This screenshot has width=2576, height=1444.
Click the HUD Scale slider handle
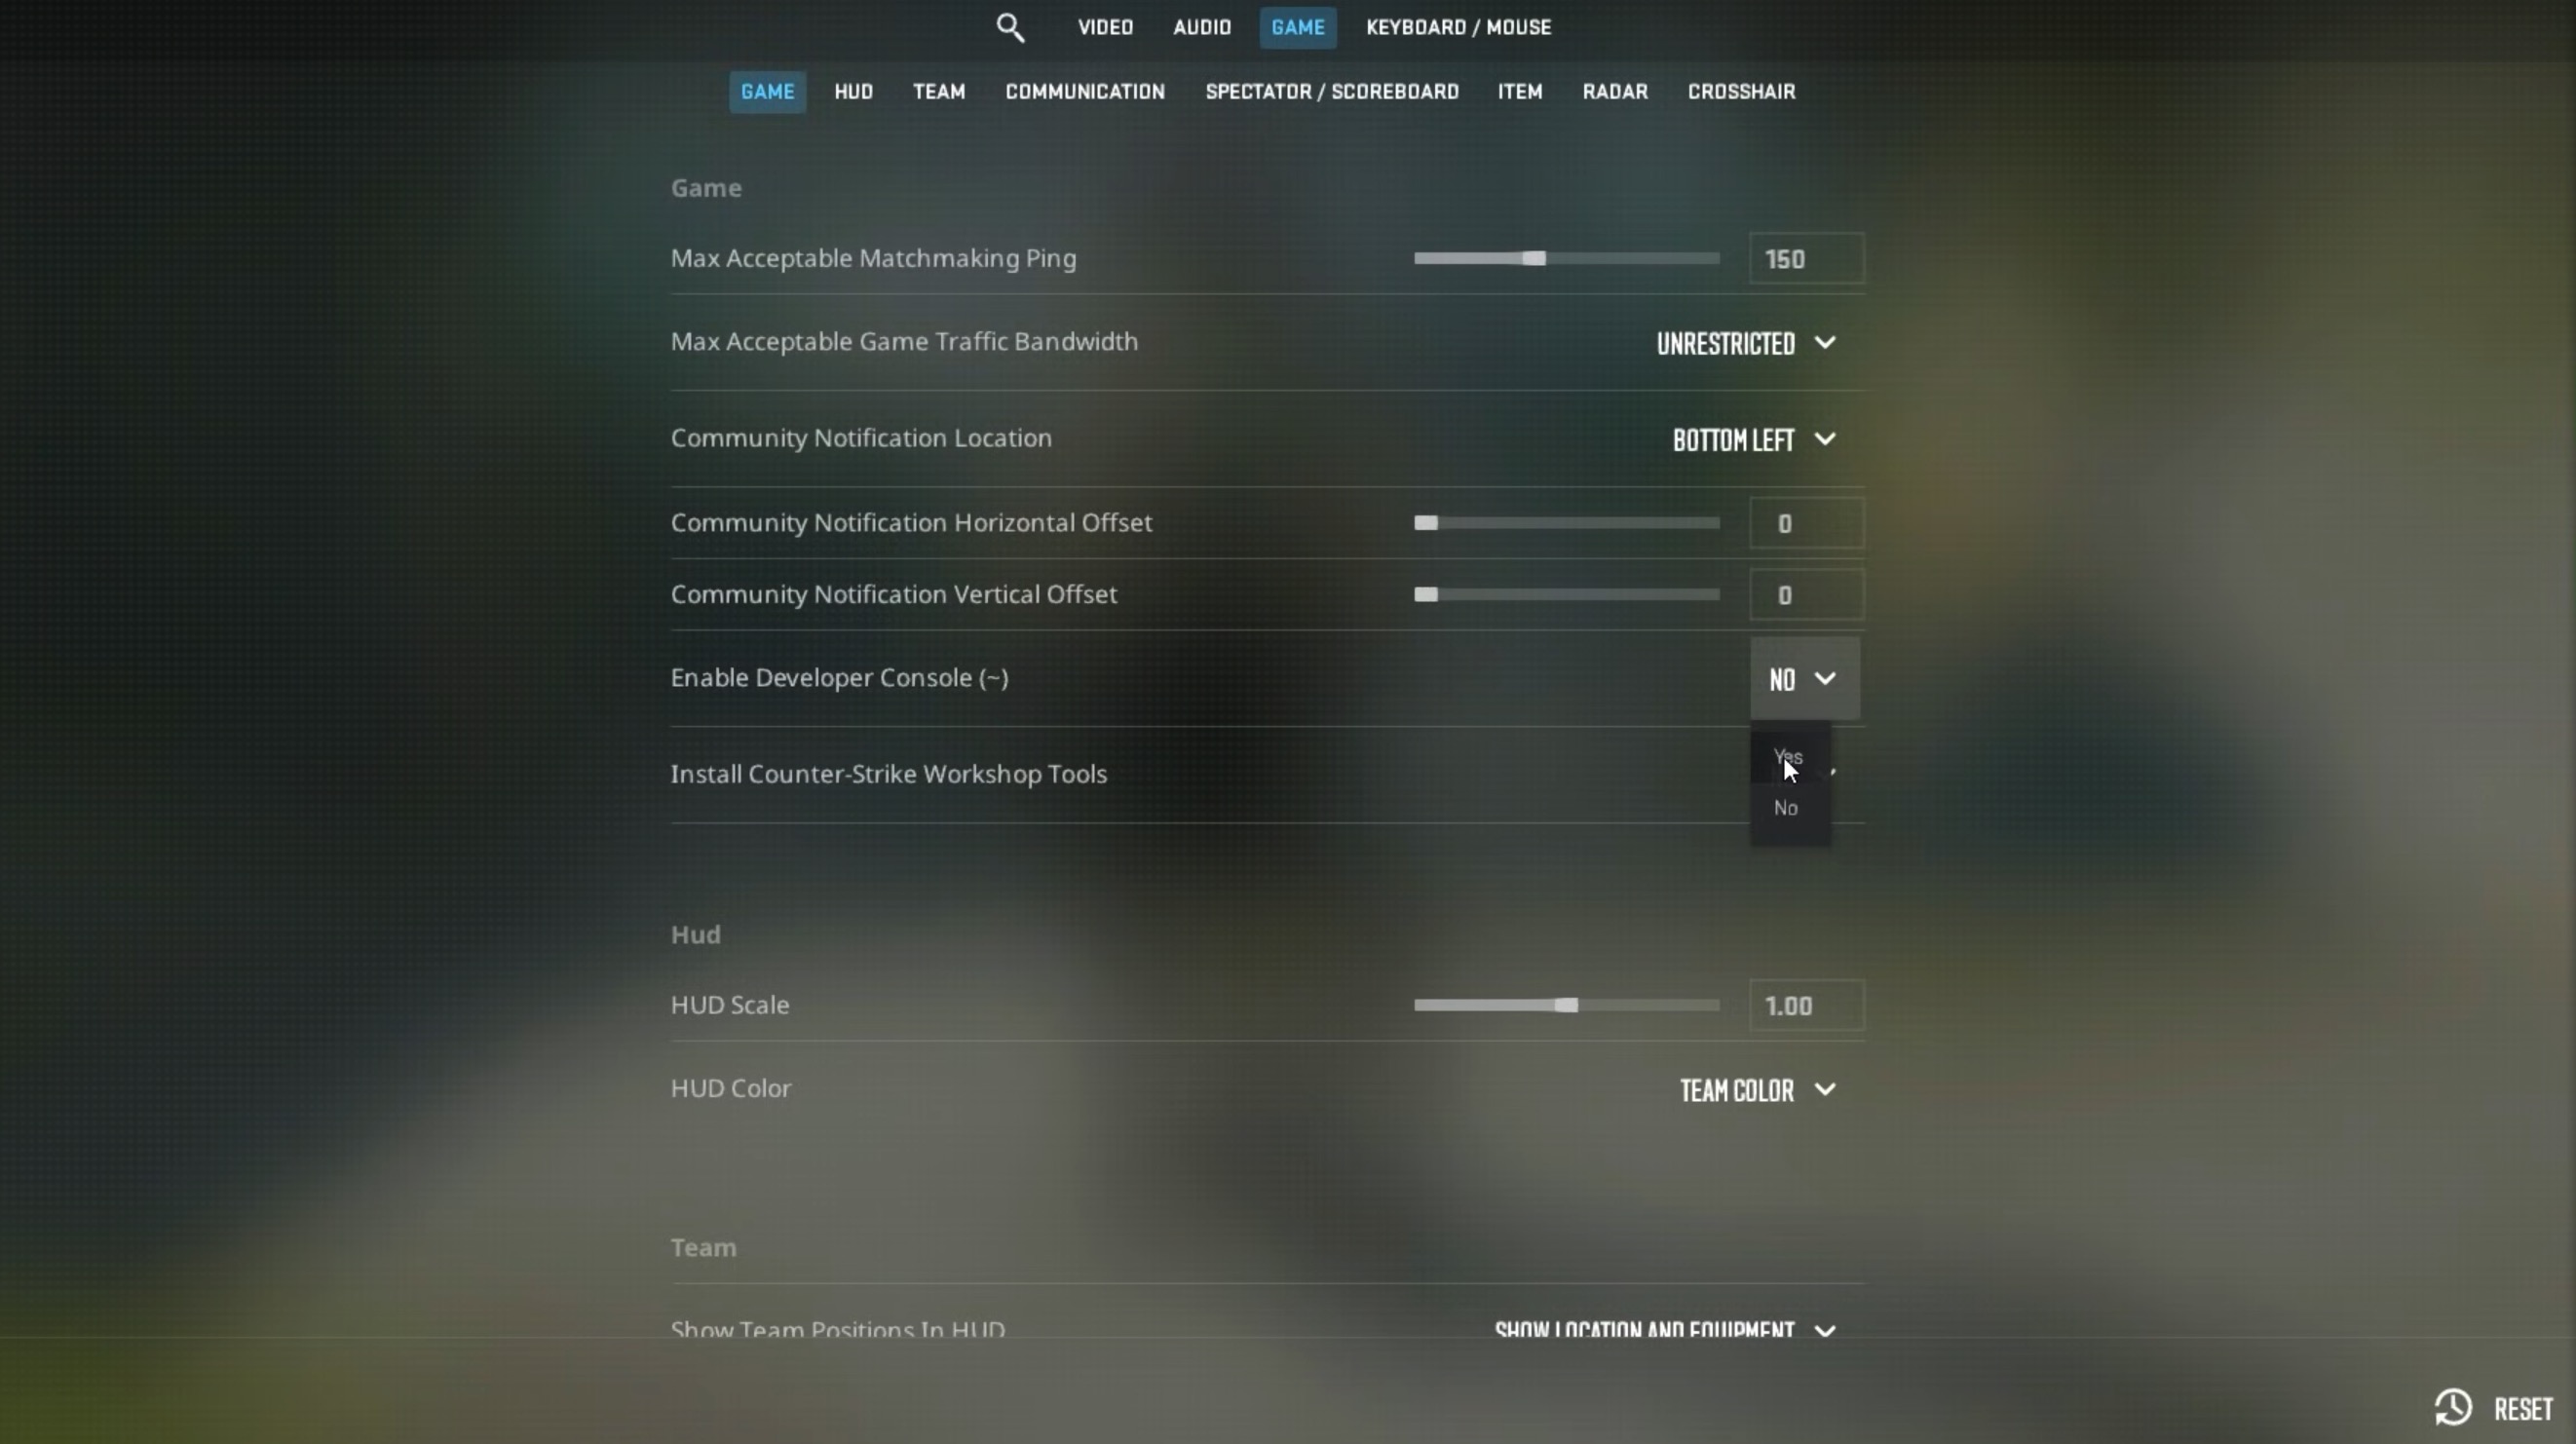pos(1566,1005)
